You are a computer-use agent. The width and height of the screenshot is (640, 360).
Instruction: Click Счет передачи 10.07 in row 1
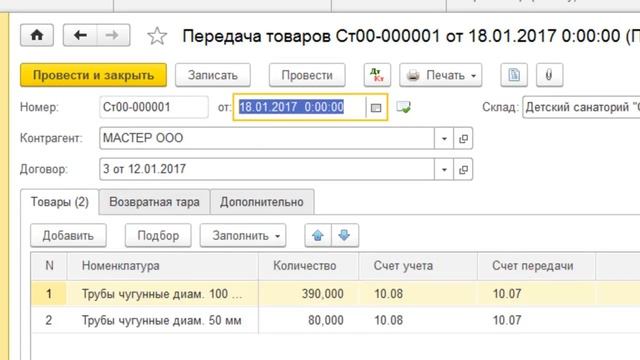point(536,294)
